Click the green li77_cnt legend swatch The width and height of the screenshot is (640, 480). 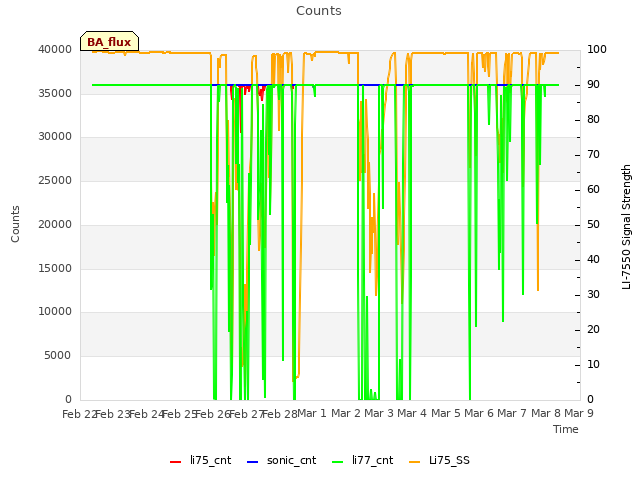pos(338,462)
